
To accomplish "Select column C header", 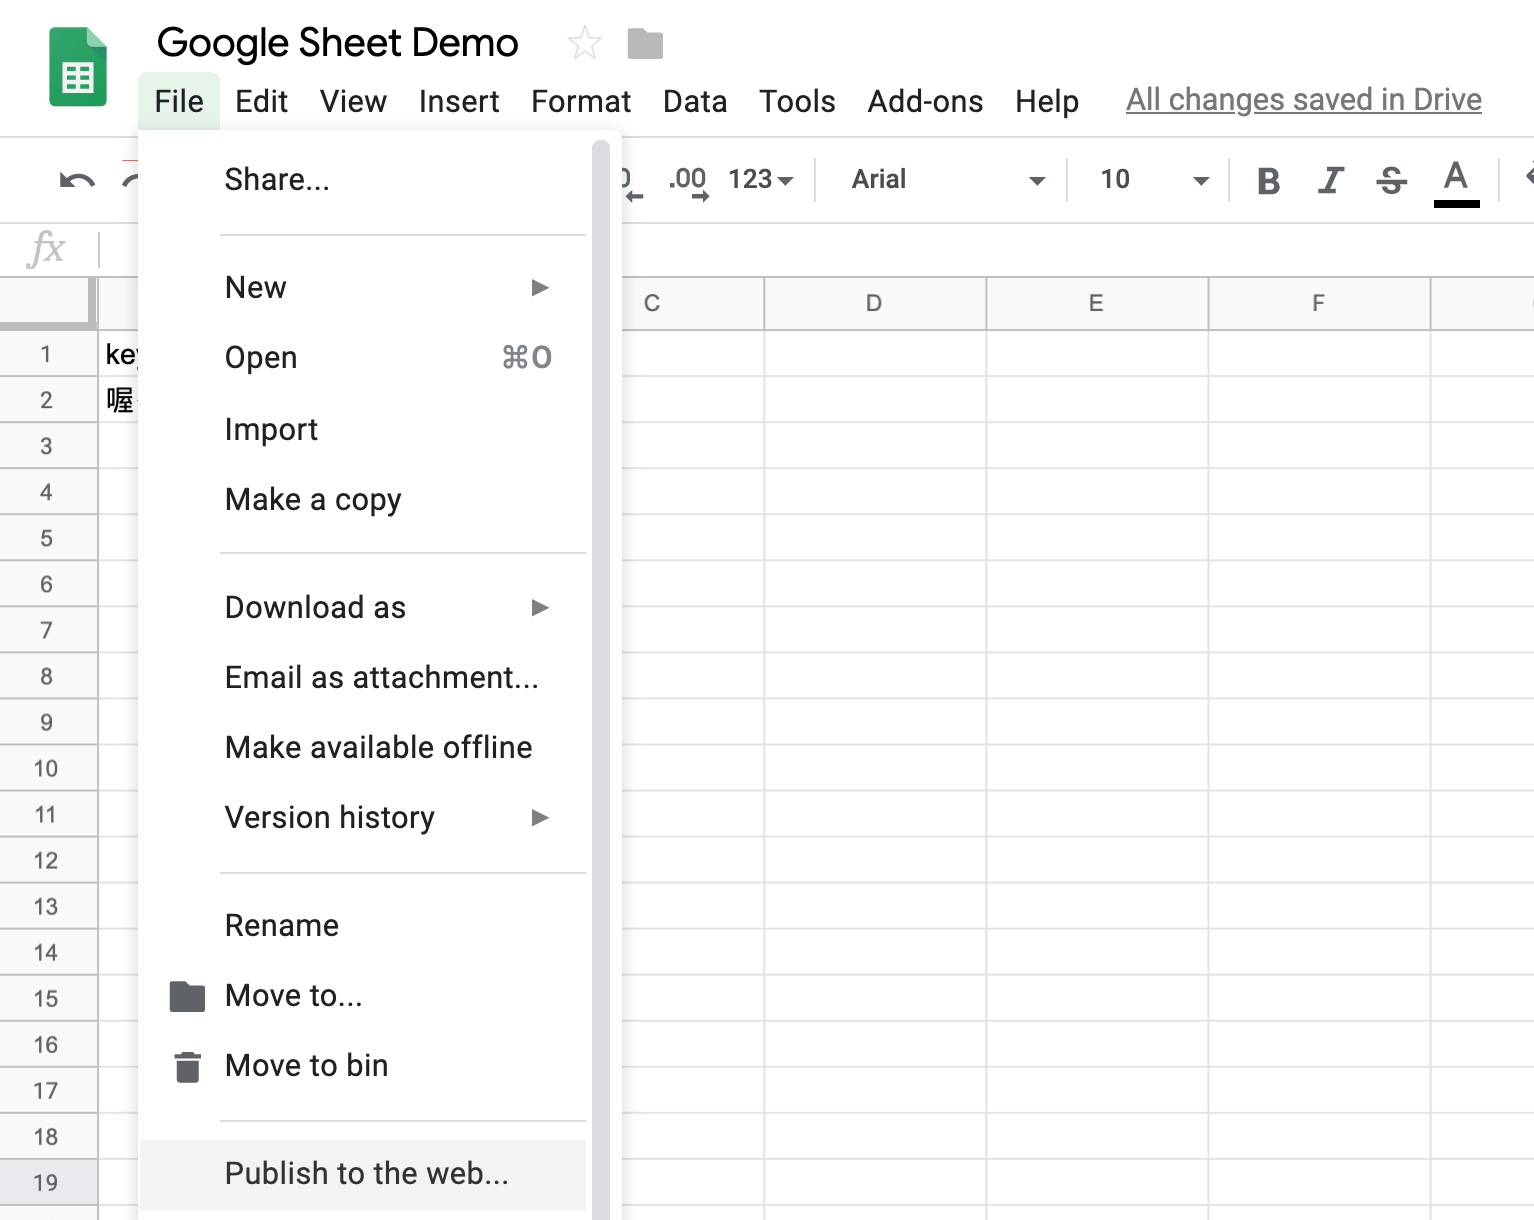I will (692, 303).
